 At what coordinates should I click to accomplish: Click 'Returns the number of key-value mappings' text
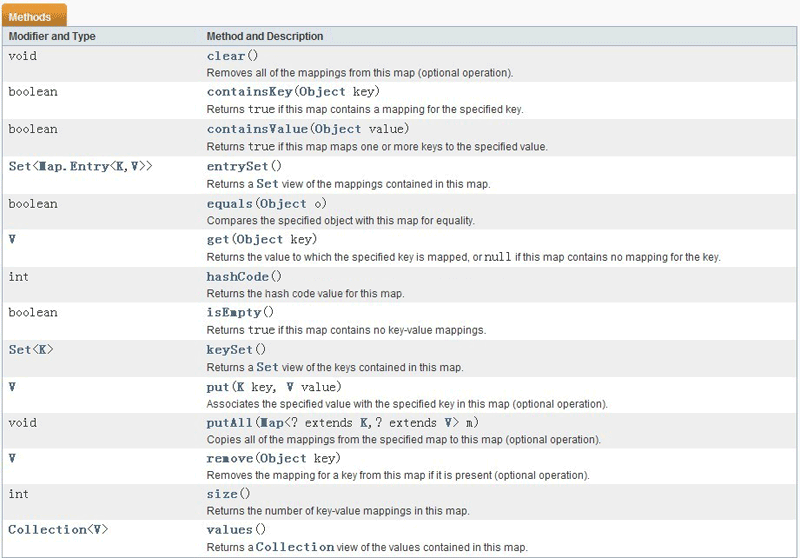(x=338, y=511)
